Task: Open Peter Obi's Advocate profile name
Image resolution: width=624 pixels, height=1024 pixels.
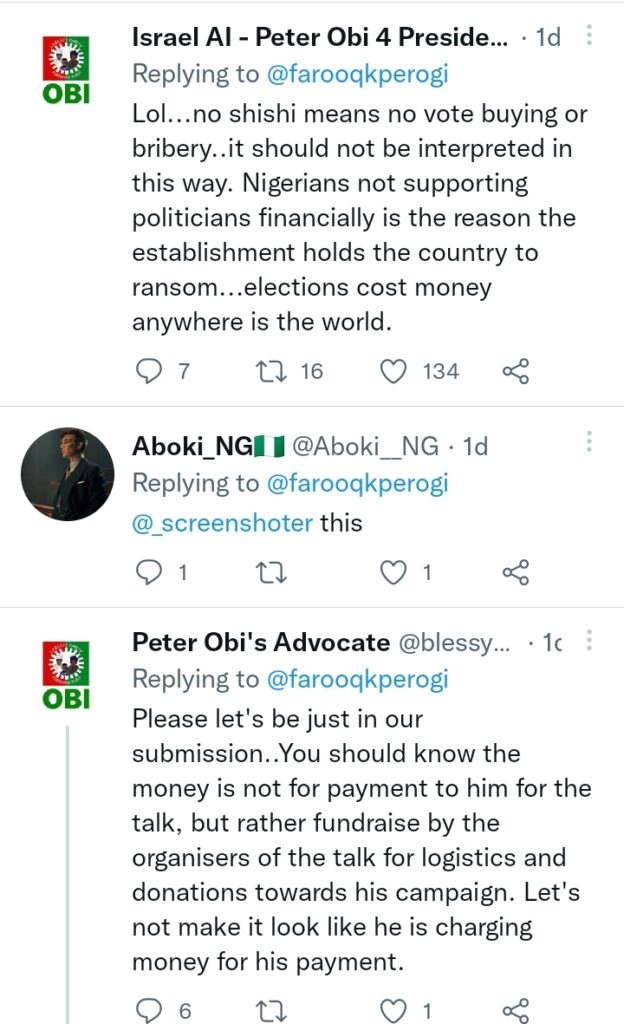Action: coord(260,642)
